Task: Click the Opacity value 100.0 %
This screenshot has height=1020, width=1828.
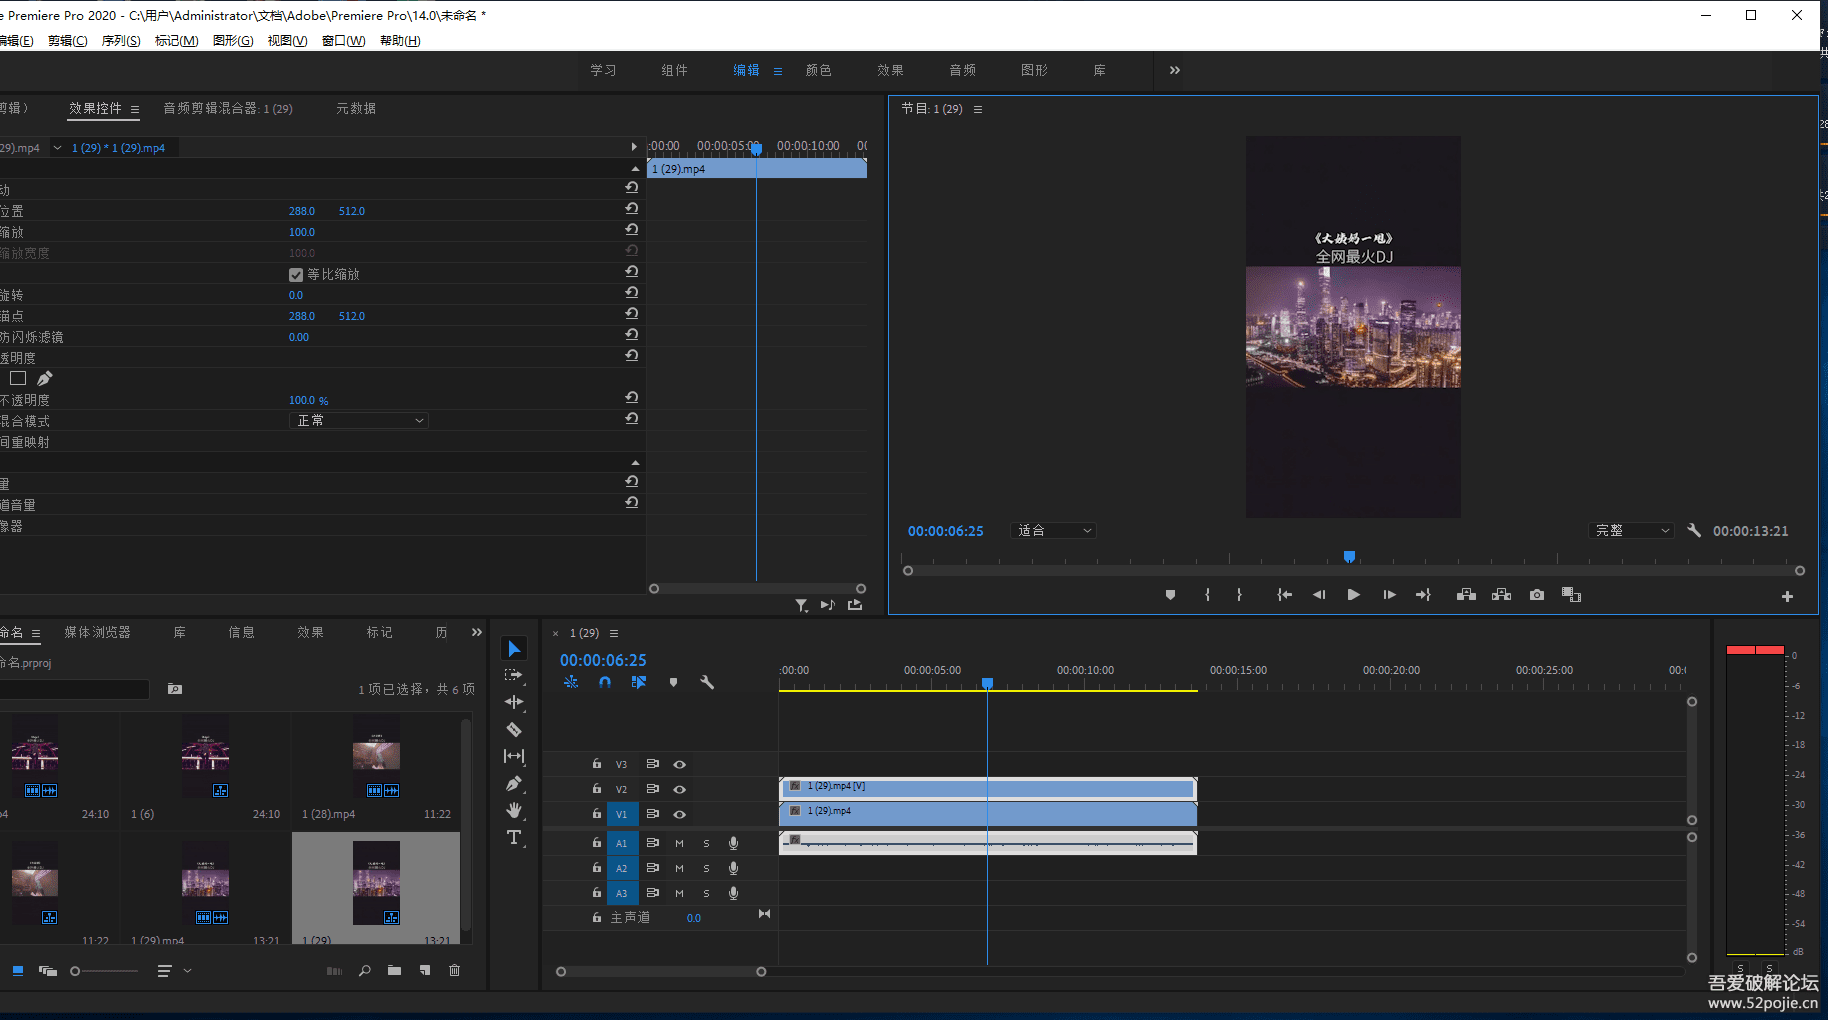Action: pyautogui.click(x=309, y=400)
